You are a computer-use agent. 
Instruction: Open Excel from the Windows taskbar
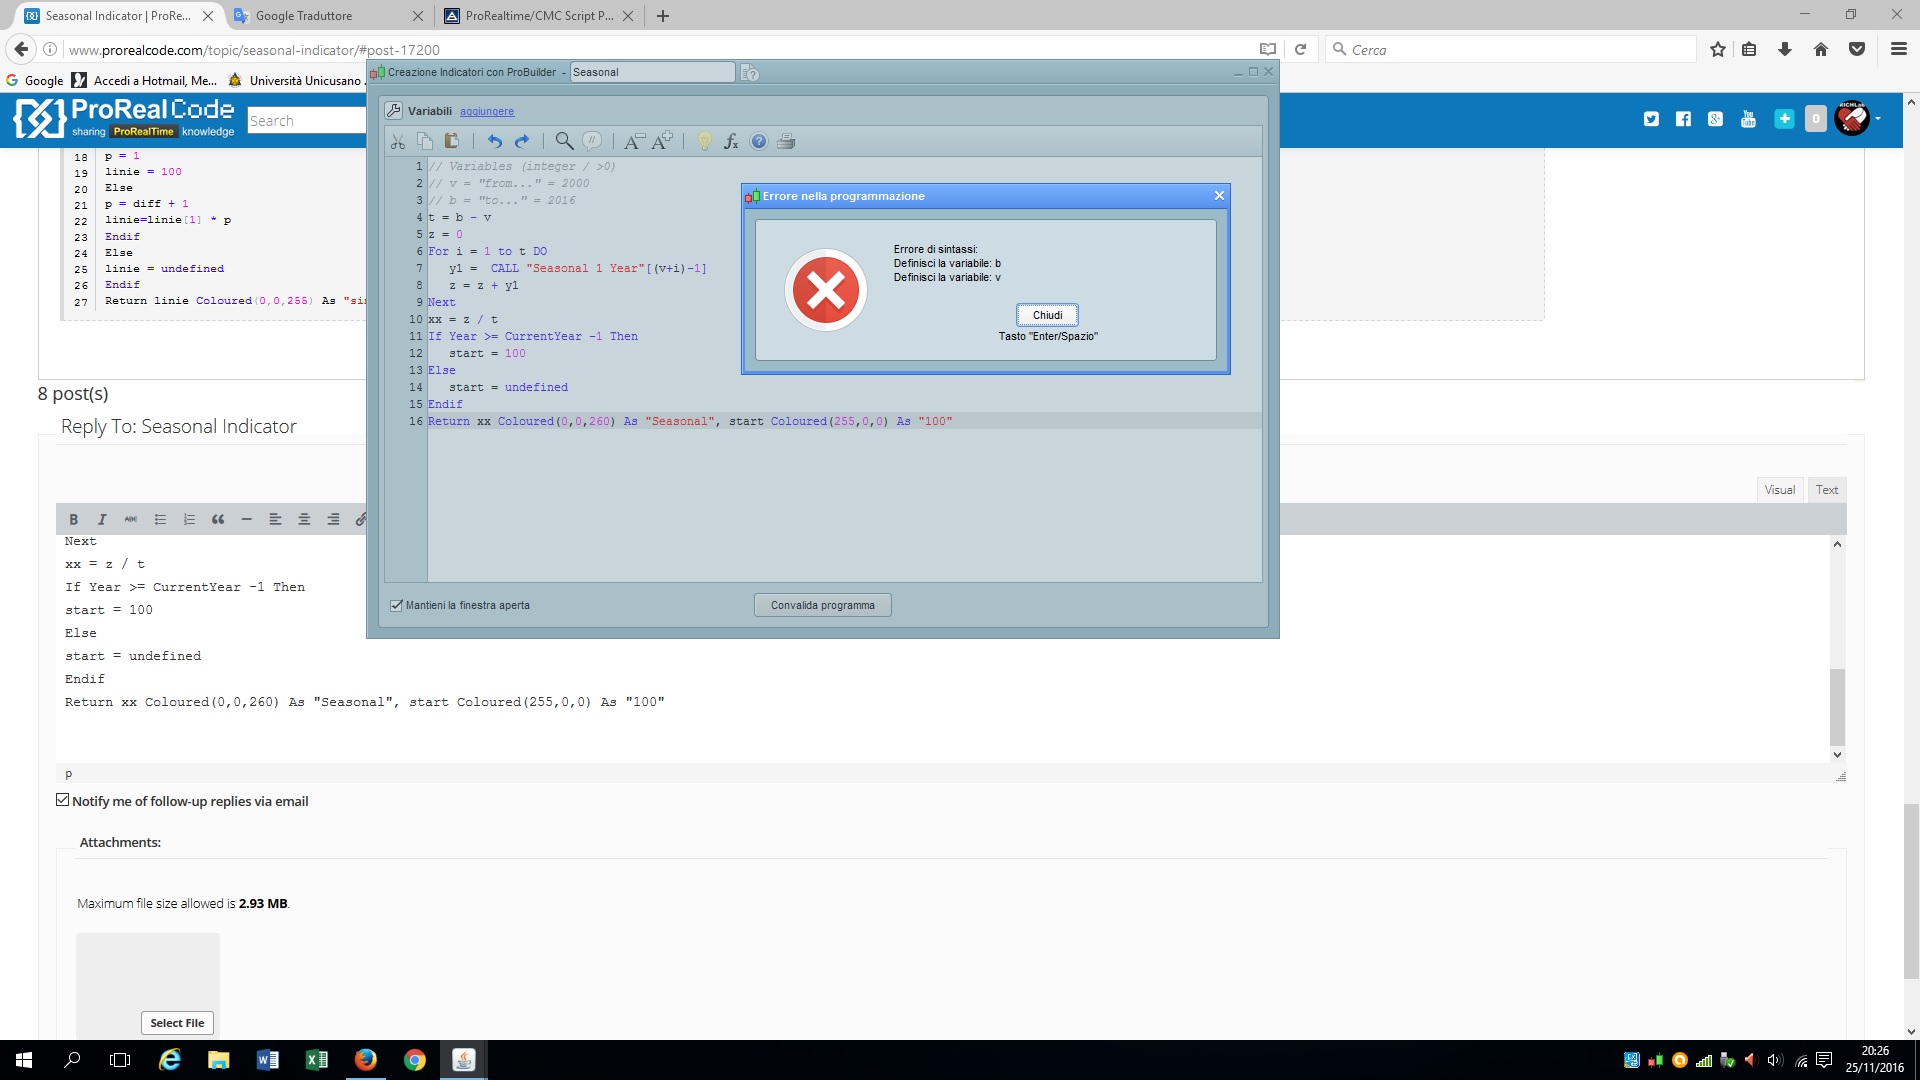pyautogui.click(x=316, y=1060)
